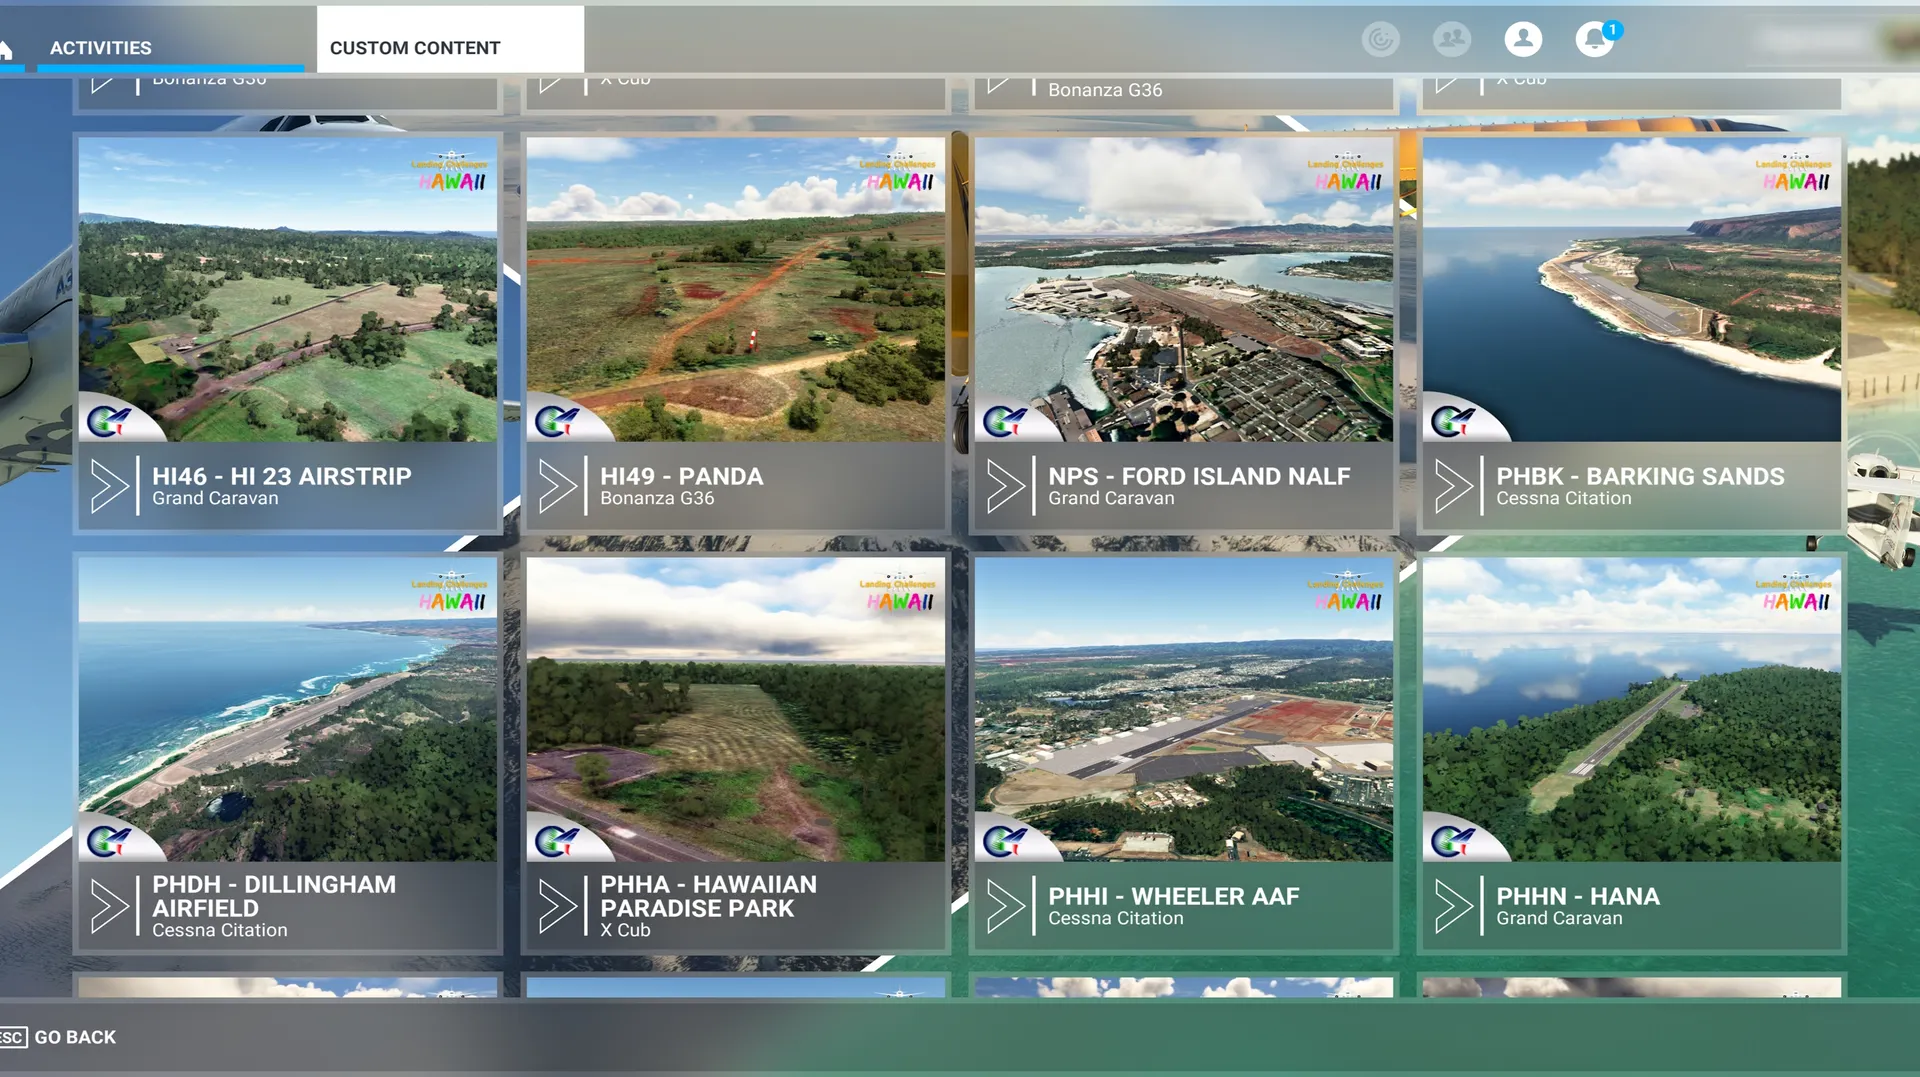Open the HI49 - Panda preview image
This screenshot has width=1920, height=1077.
coord(736,289)
